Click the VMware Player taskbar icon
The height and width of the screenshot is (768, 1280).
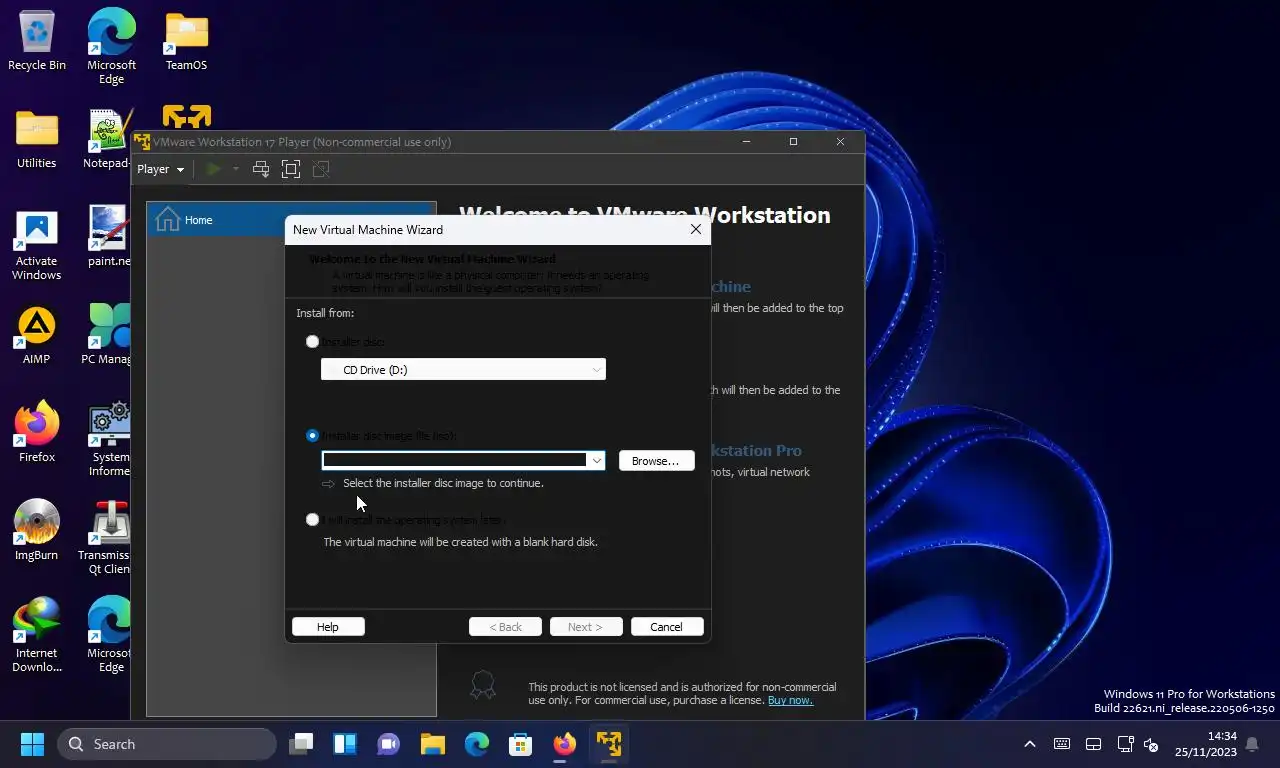point(609,744)
